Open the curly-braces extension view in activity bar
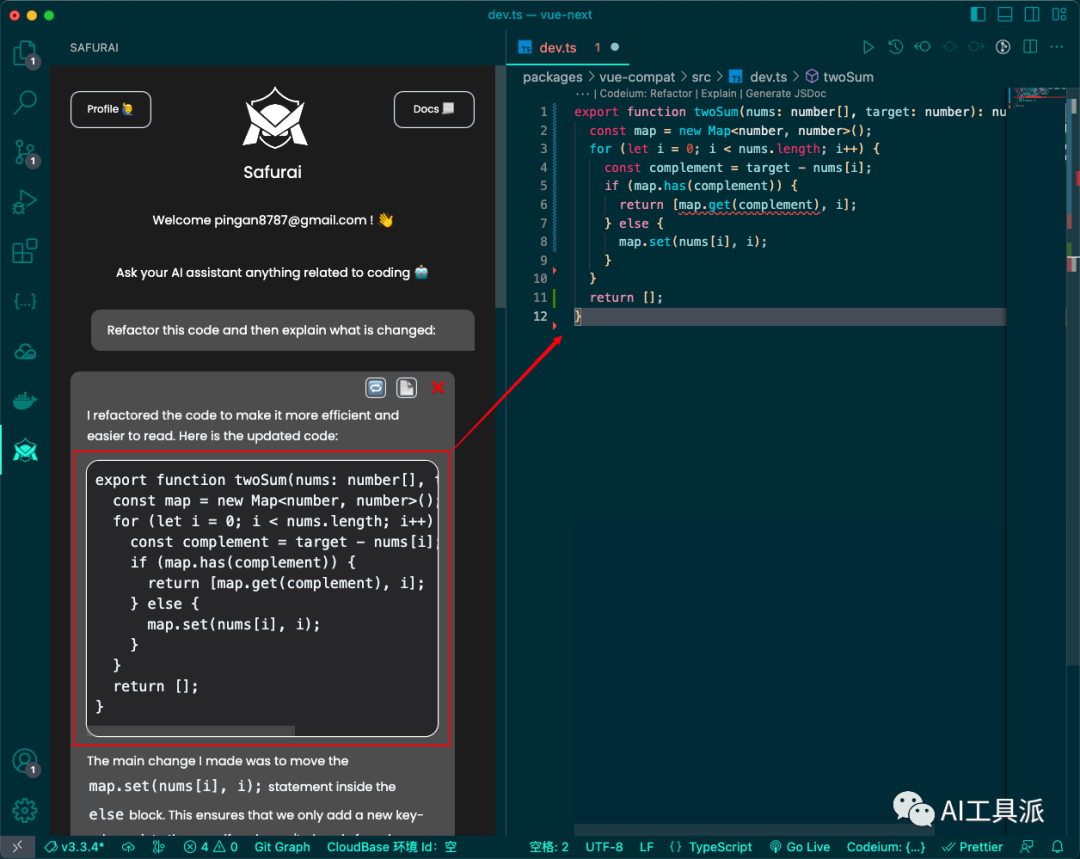Image resolution: width=1080 pixels, height=859 pixels. pos(25,301)
